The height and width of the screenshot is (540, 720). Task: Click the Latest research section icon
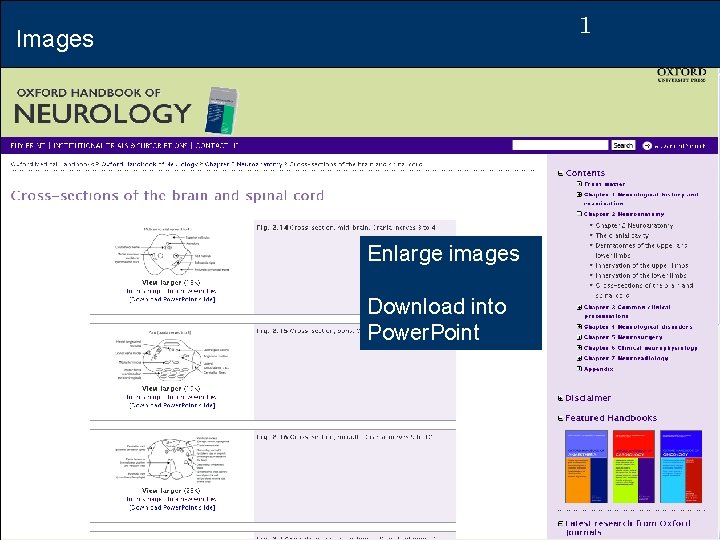tap(560, 523)
